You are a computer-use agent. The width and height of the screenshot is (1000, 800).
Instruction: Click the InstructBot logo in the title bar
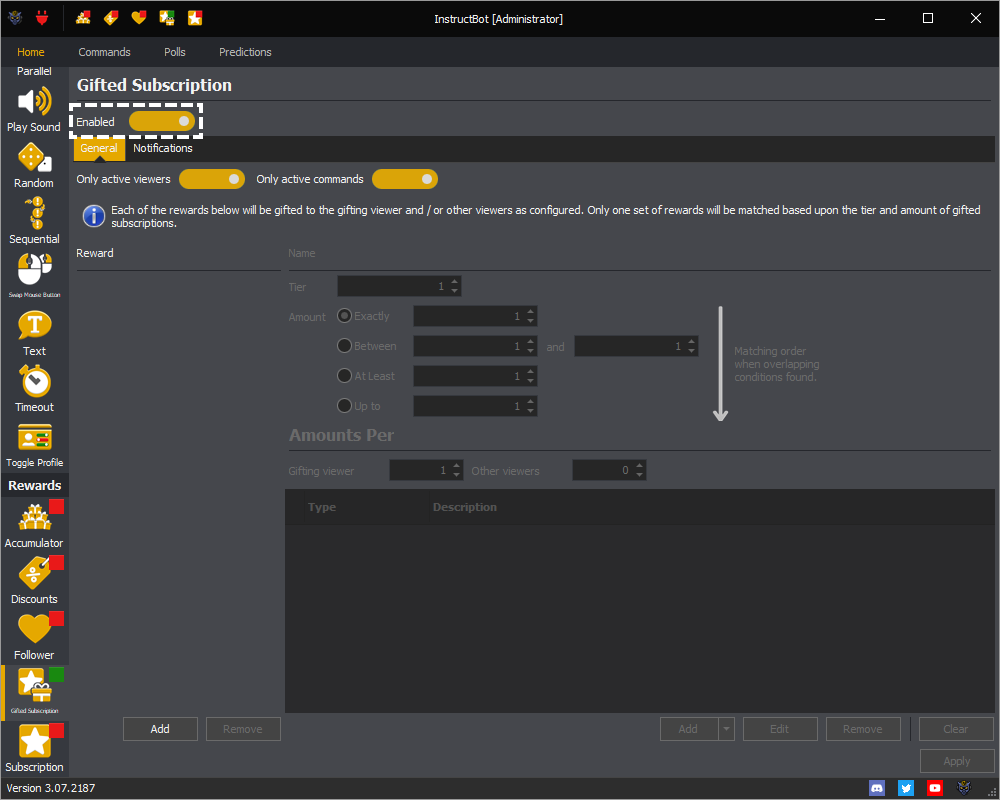click(x=15, y=18)
